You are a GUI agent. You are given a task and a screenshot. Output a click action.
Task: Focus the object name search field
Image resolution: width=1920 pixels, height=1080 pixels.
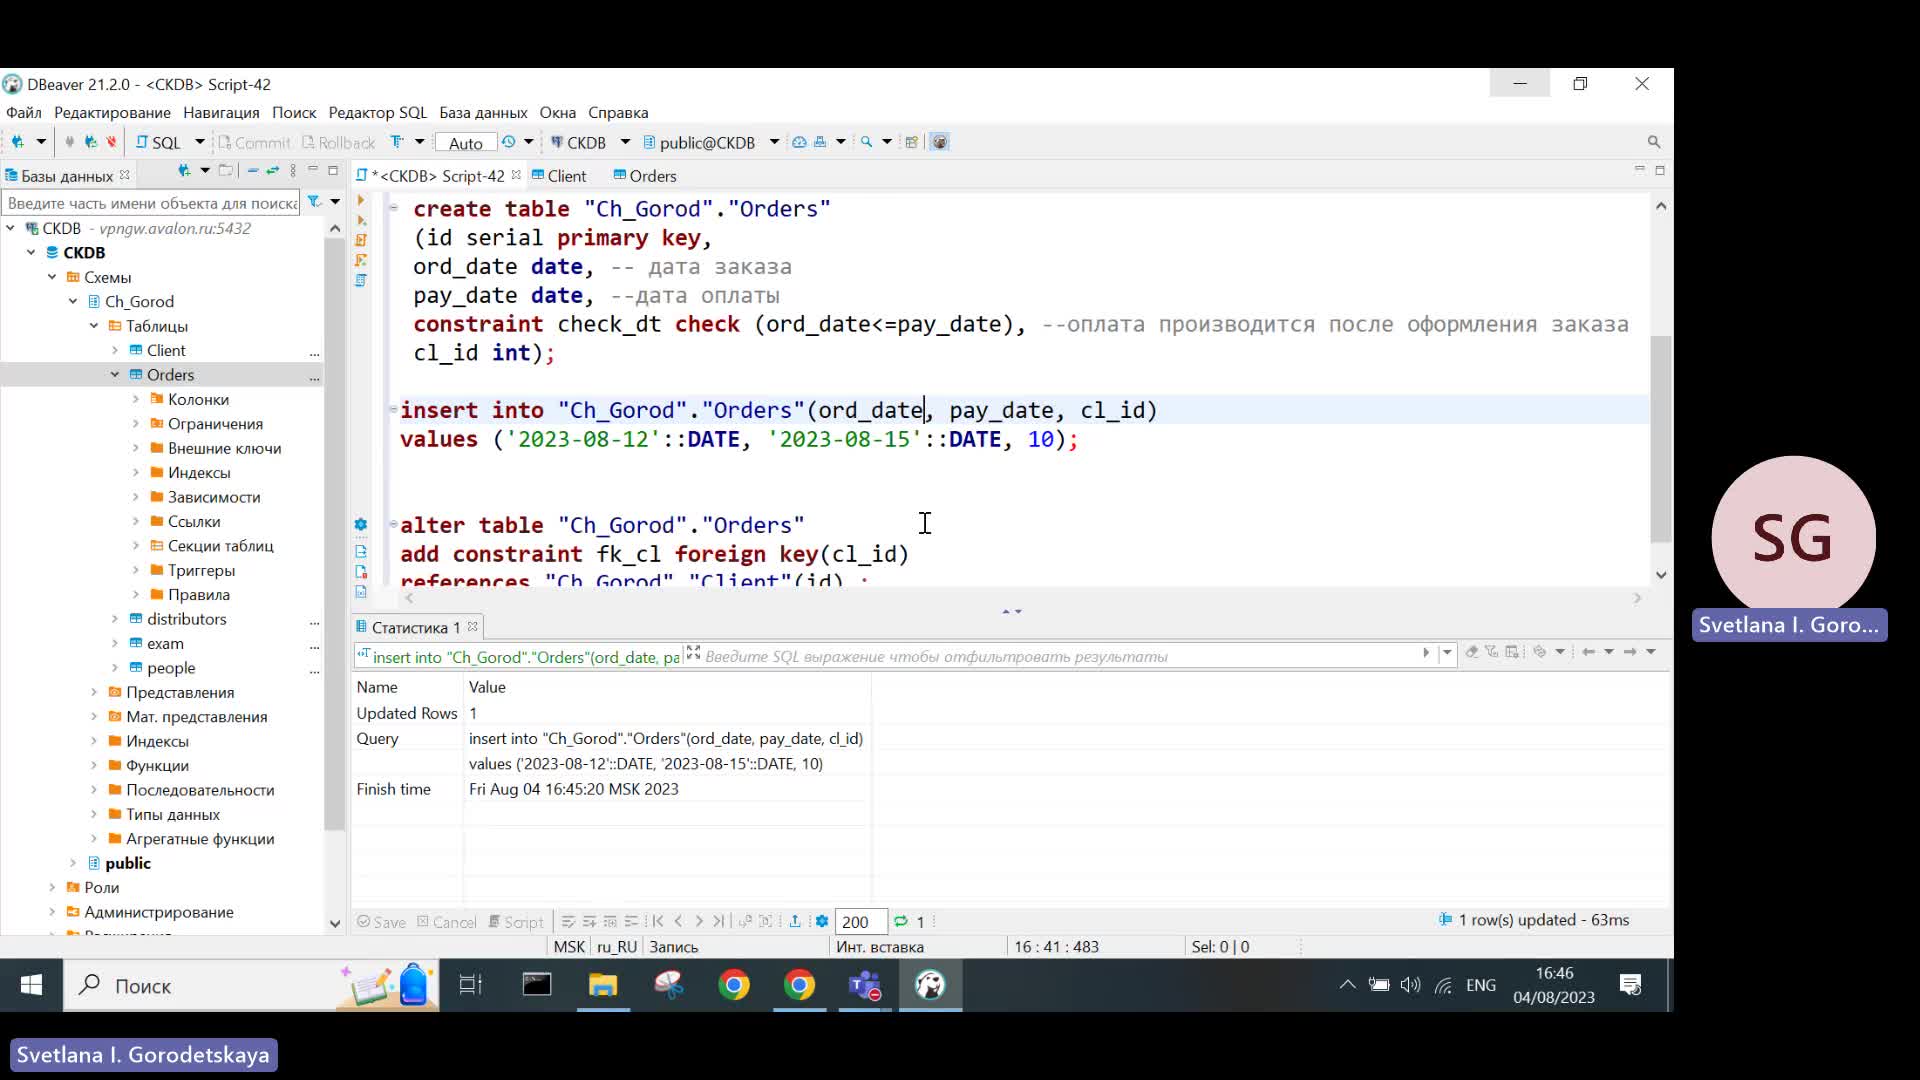(x=151, y=203)
